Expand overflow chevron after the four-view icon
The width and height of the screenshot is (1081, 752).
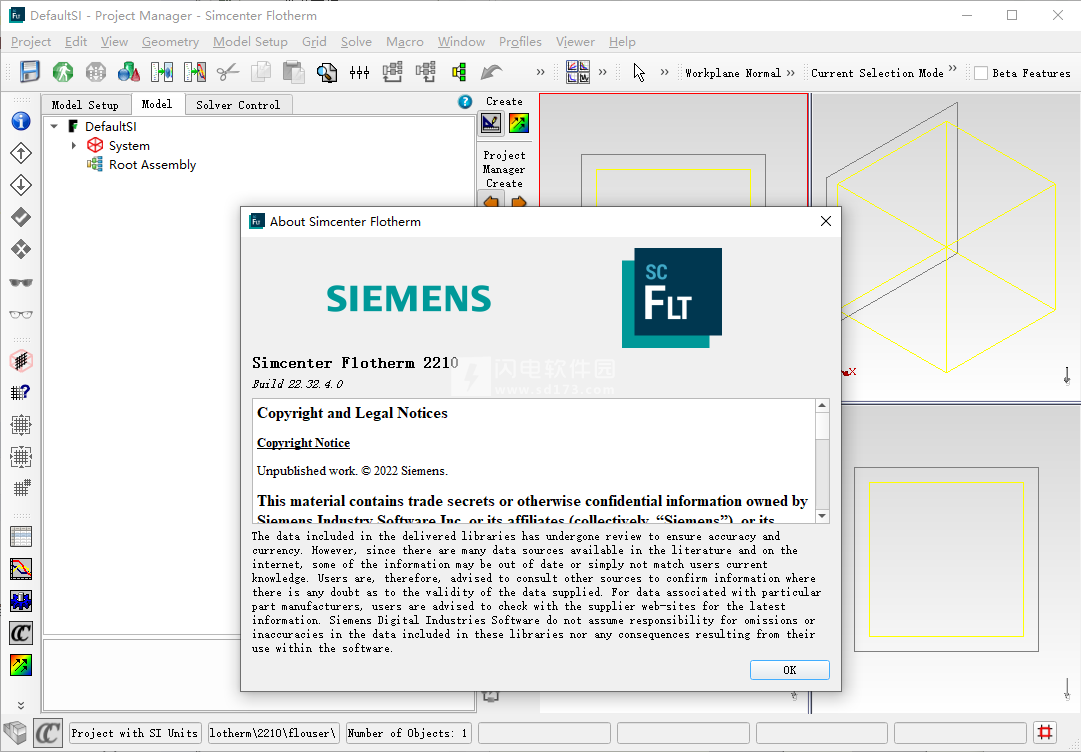pos(602,72)
